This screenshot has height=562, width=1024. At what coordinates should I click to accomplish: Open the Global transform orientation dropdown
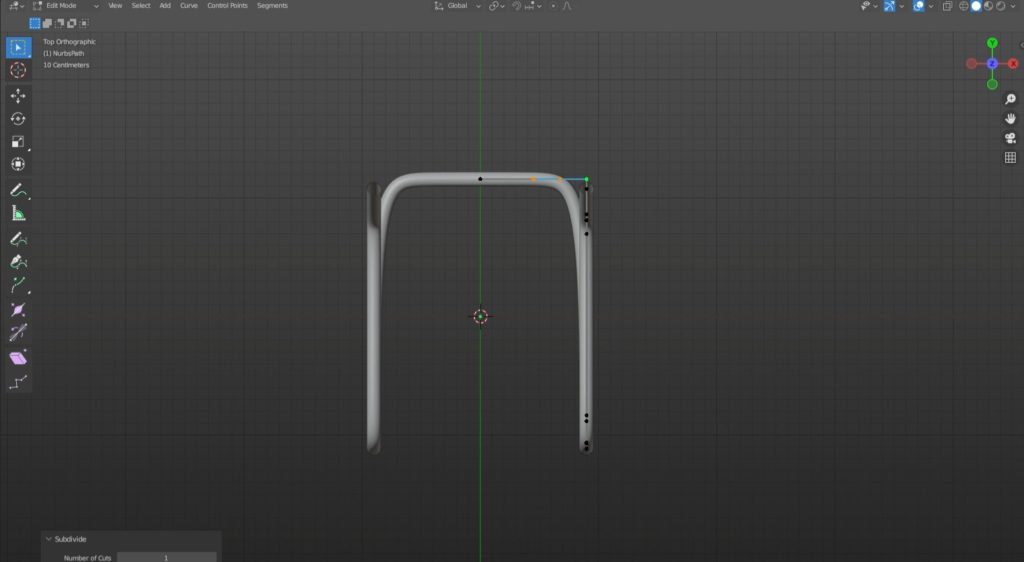point(457,6)
